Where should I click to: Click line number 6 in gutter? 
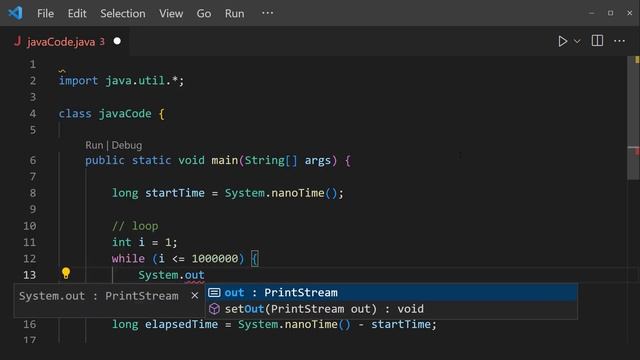point(33,160)
